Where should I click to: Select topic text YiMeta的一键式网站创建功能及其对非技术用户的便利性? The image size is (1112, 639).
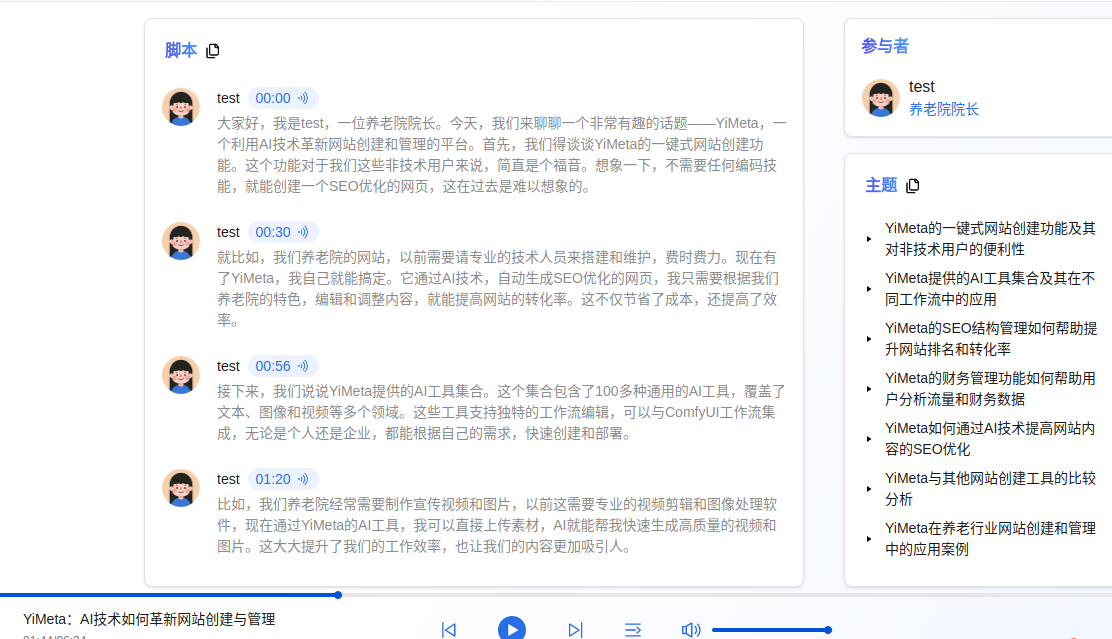pyautogui.click(x=990, y=239)
